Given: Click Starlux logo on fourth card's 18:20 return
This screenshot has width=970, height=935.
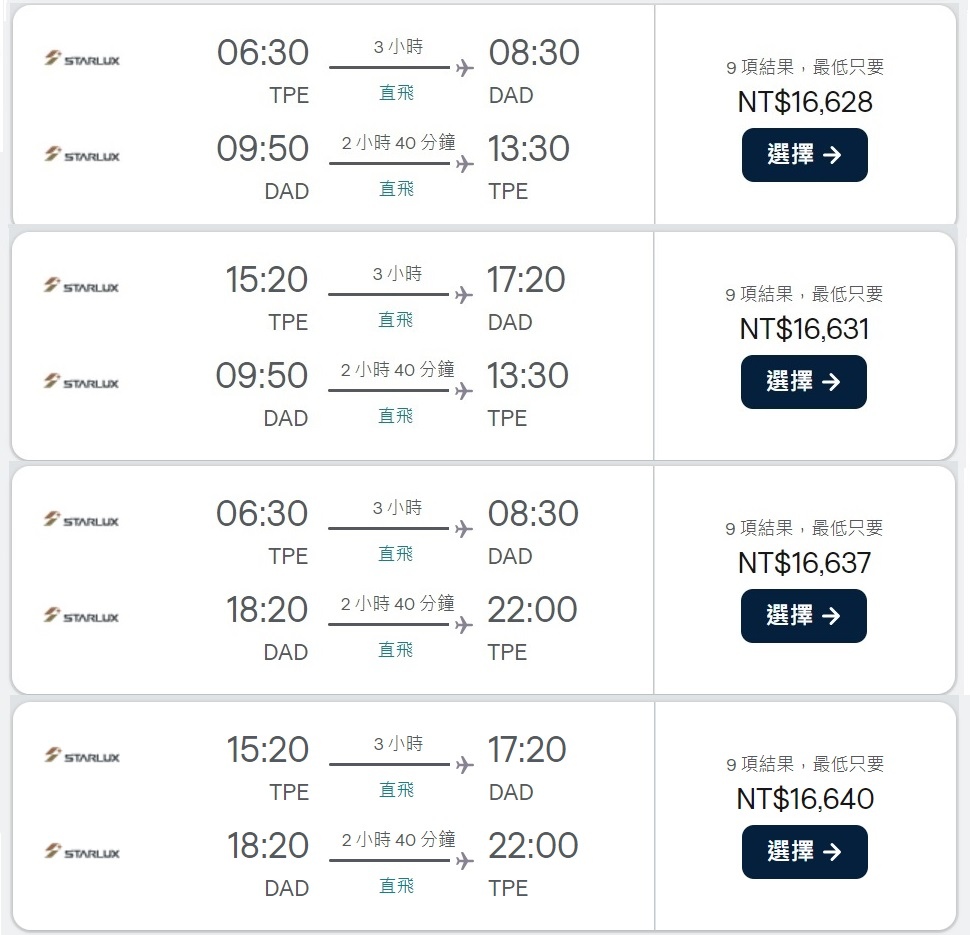Looking at the screenshot, I should (x=82, y=851).
